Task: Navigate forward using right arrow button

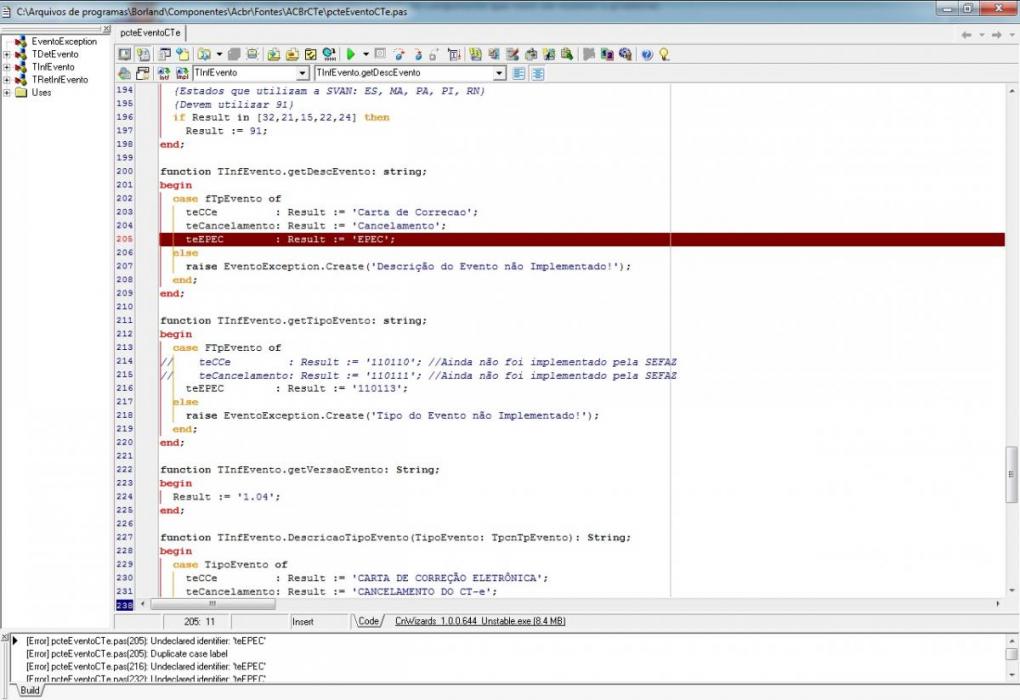Action: 997,35
